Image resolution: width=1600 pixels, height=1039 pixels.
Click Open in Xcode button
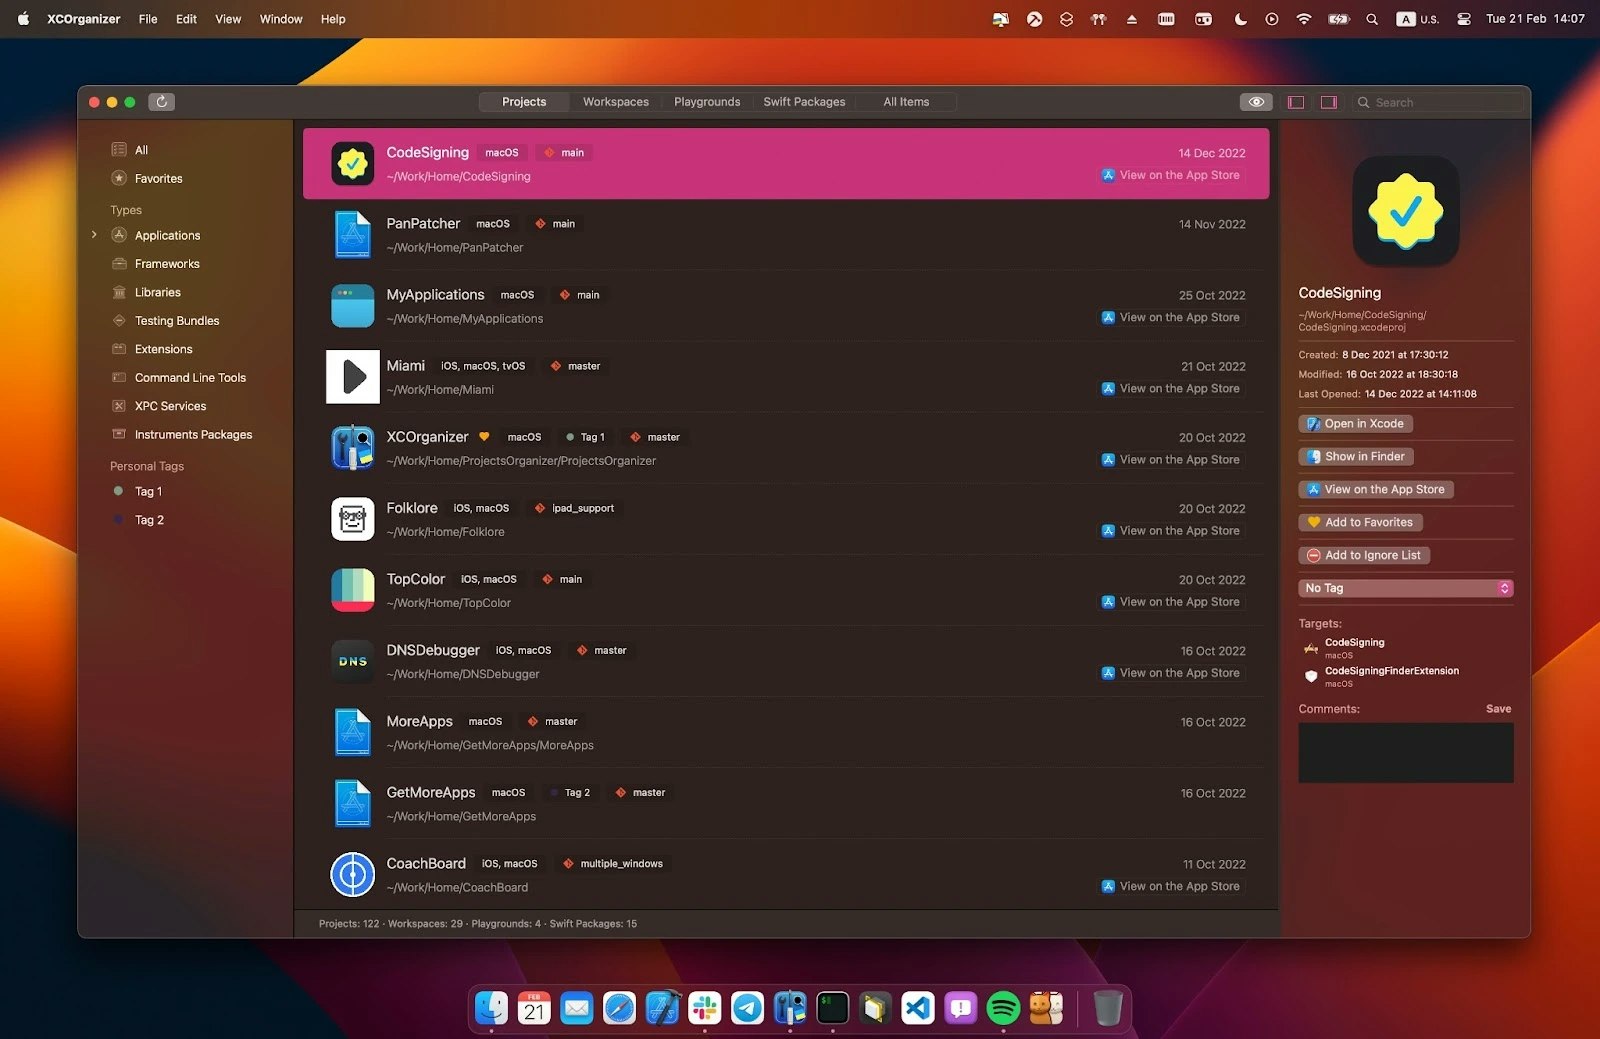point(1355,424)
